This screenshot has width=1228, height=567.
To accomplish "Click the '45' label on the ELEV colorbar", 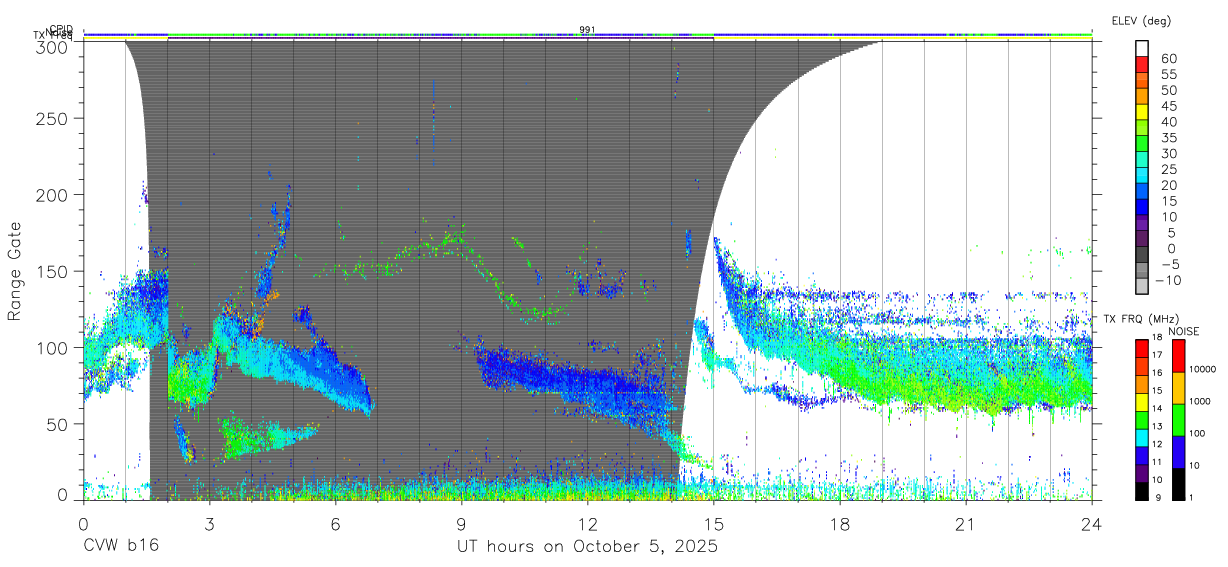I will pos(1168,106).
